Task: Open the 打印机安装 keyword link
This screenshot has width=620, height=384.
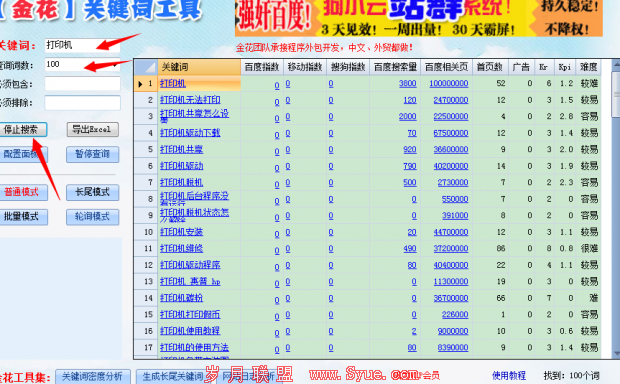Action: tap(181, 232)
